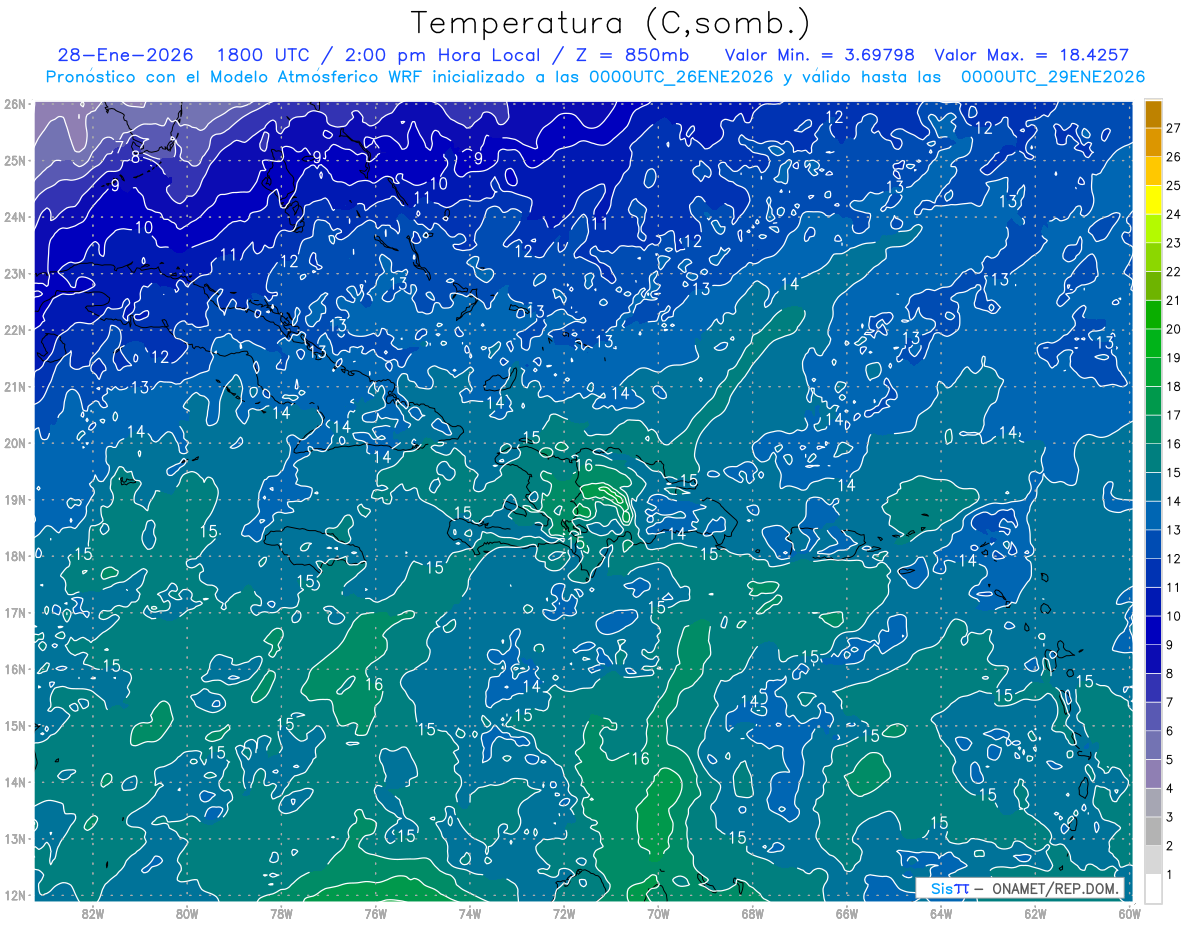Click the '70W' longitude axis label
The image size is (1200, 927).
(658, 913)
